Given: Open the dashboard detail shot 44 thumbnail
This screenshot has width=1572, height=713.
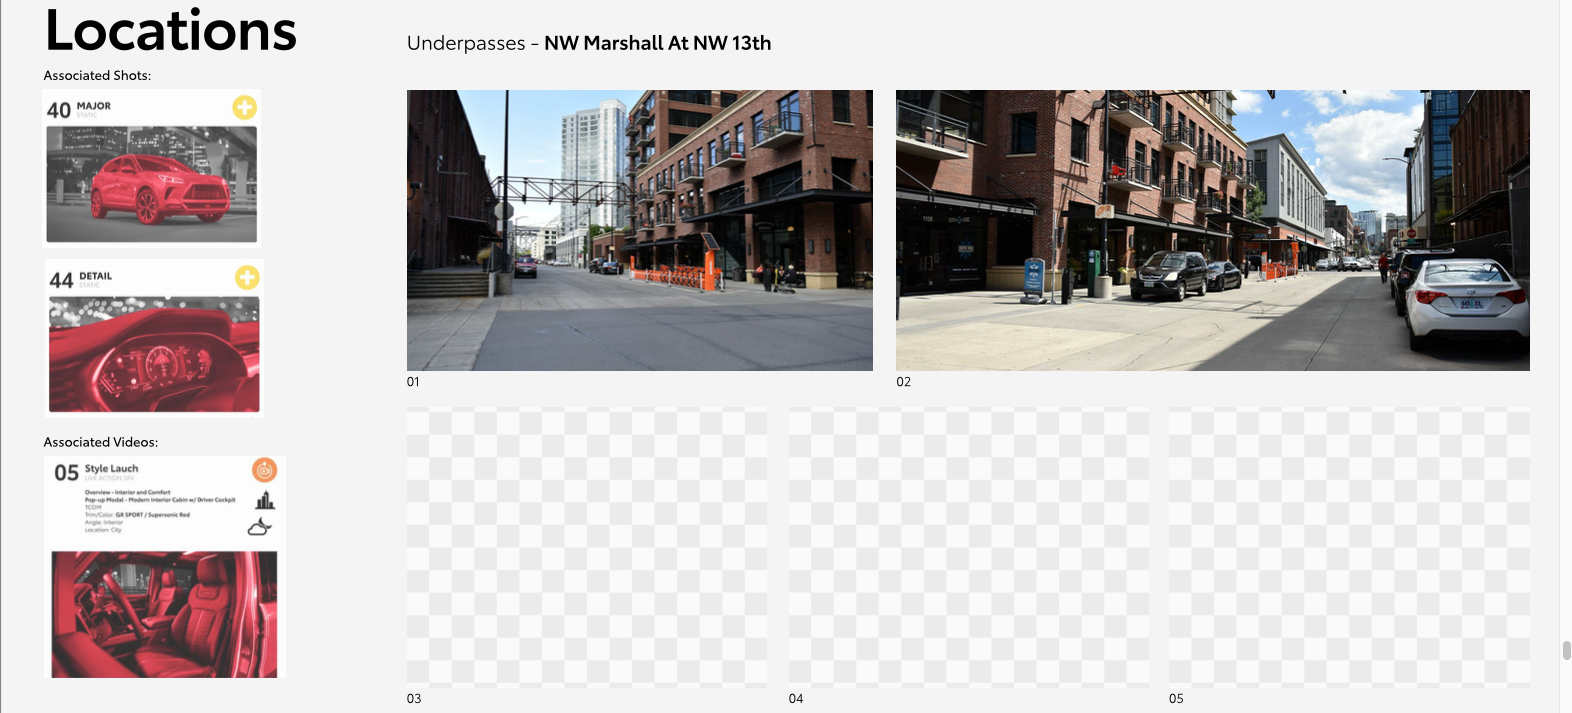Looking at the screenshot, I should [x=154, y=354].
